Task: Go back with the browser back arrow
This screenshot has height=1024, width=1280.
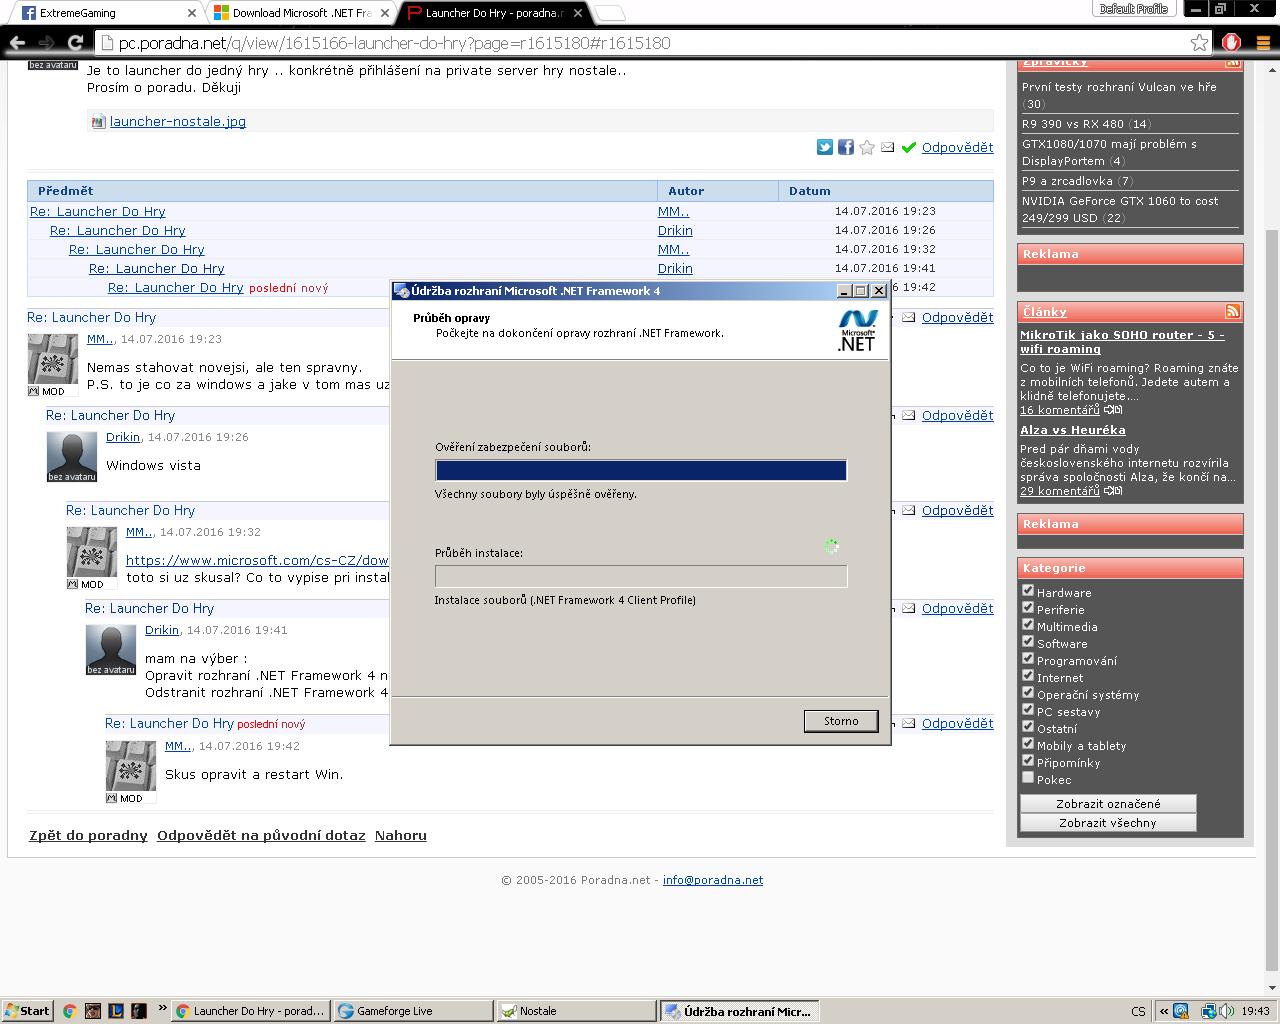Action: coord(17,43)
